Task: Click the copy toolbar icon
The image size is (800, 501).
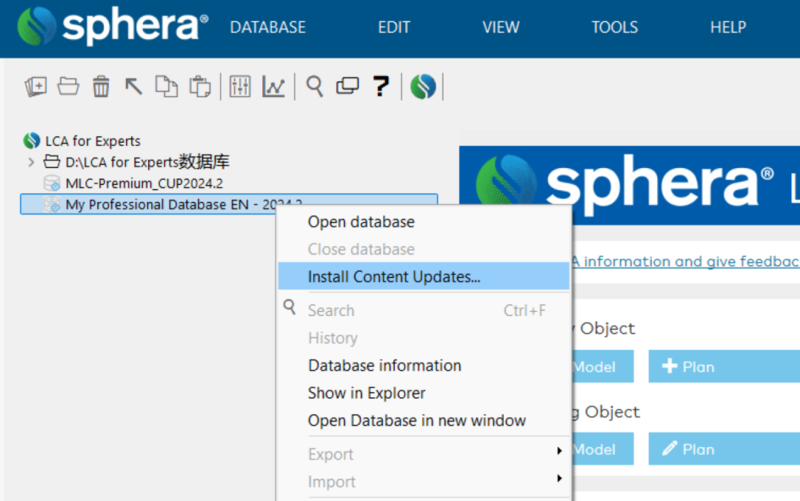Action: click(166, 87)
